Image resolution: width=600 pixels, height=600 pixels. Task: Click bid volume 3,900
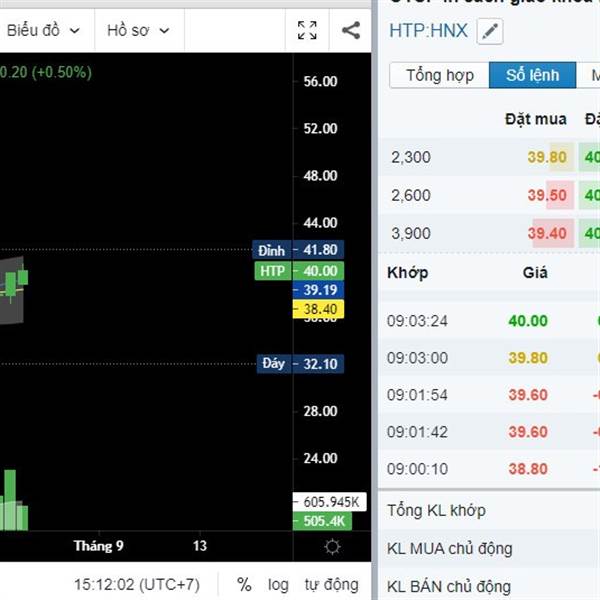pyautogui.click(x=411, y=233)
